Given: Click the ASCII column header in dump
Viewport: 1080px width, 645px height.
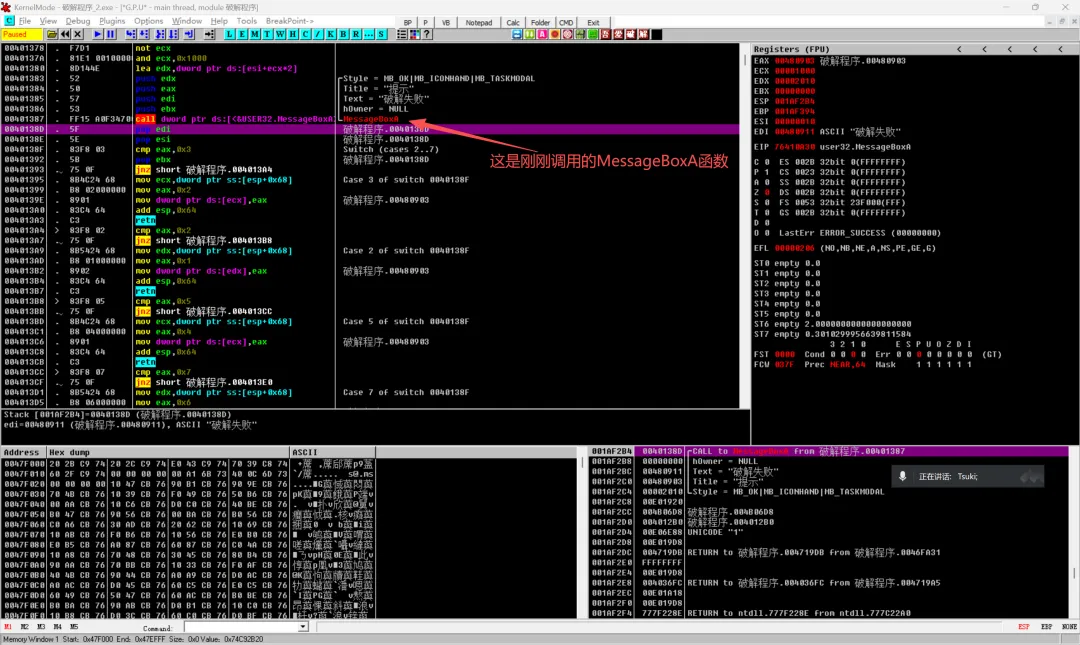Looking at the screenshot, I should (333, 452).
